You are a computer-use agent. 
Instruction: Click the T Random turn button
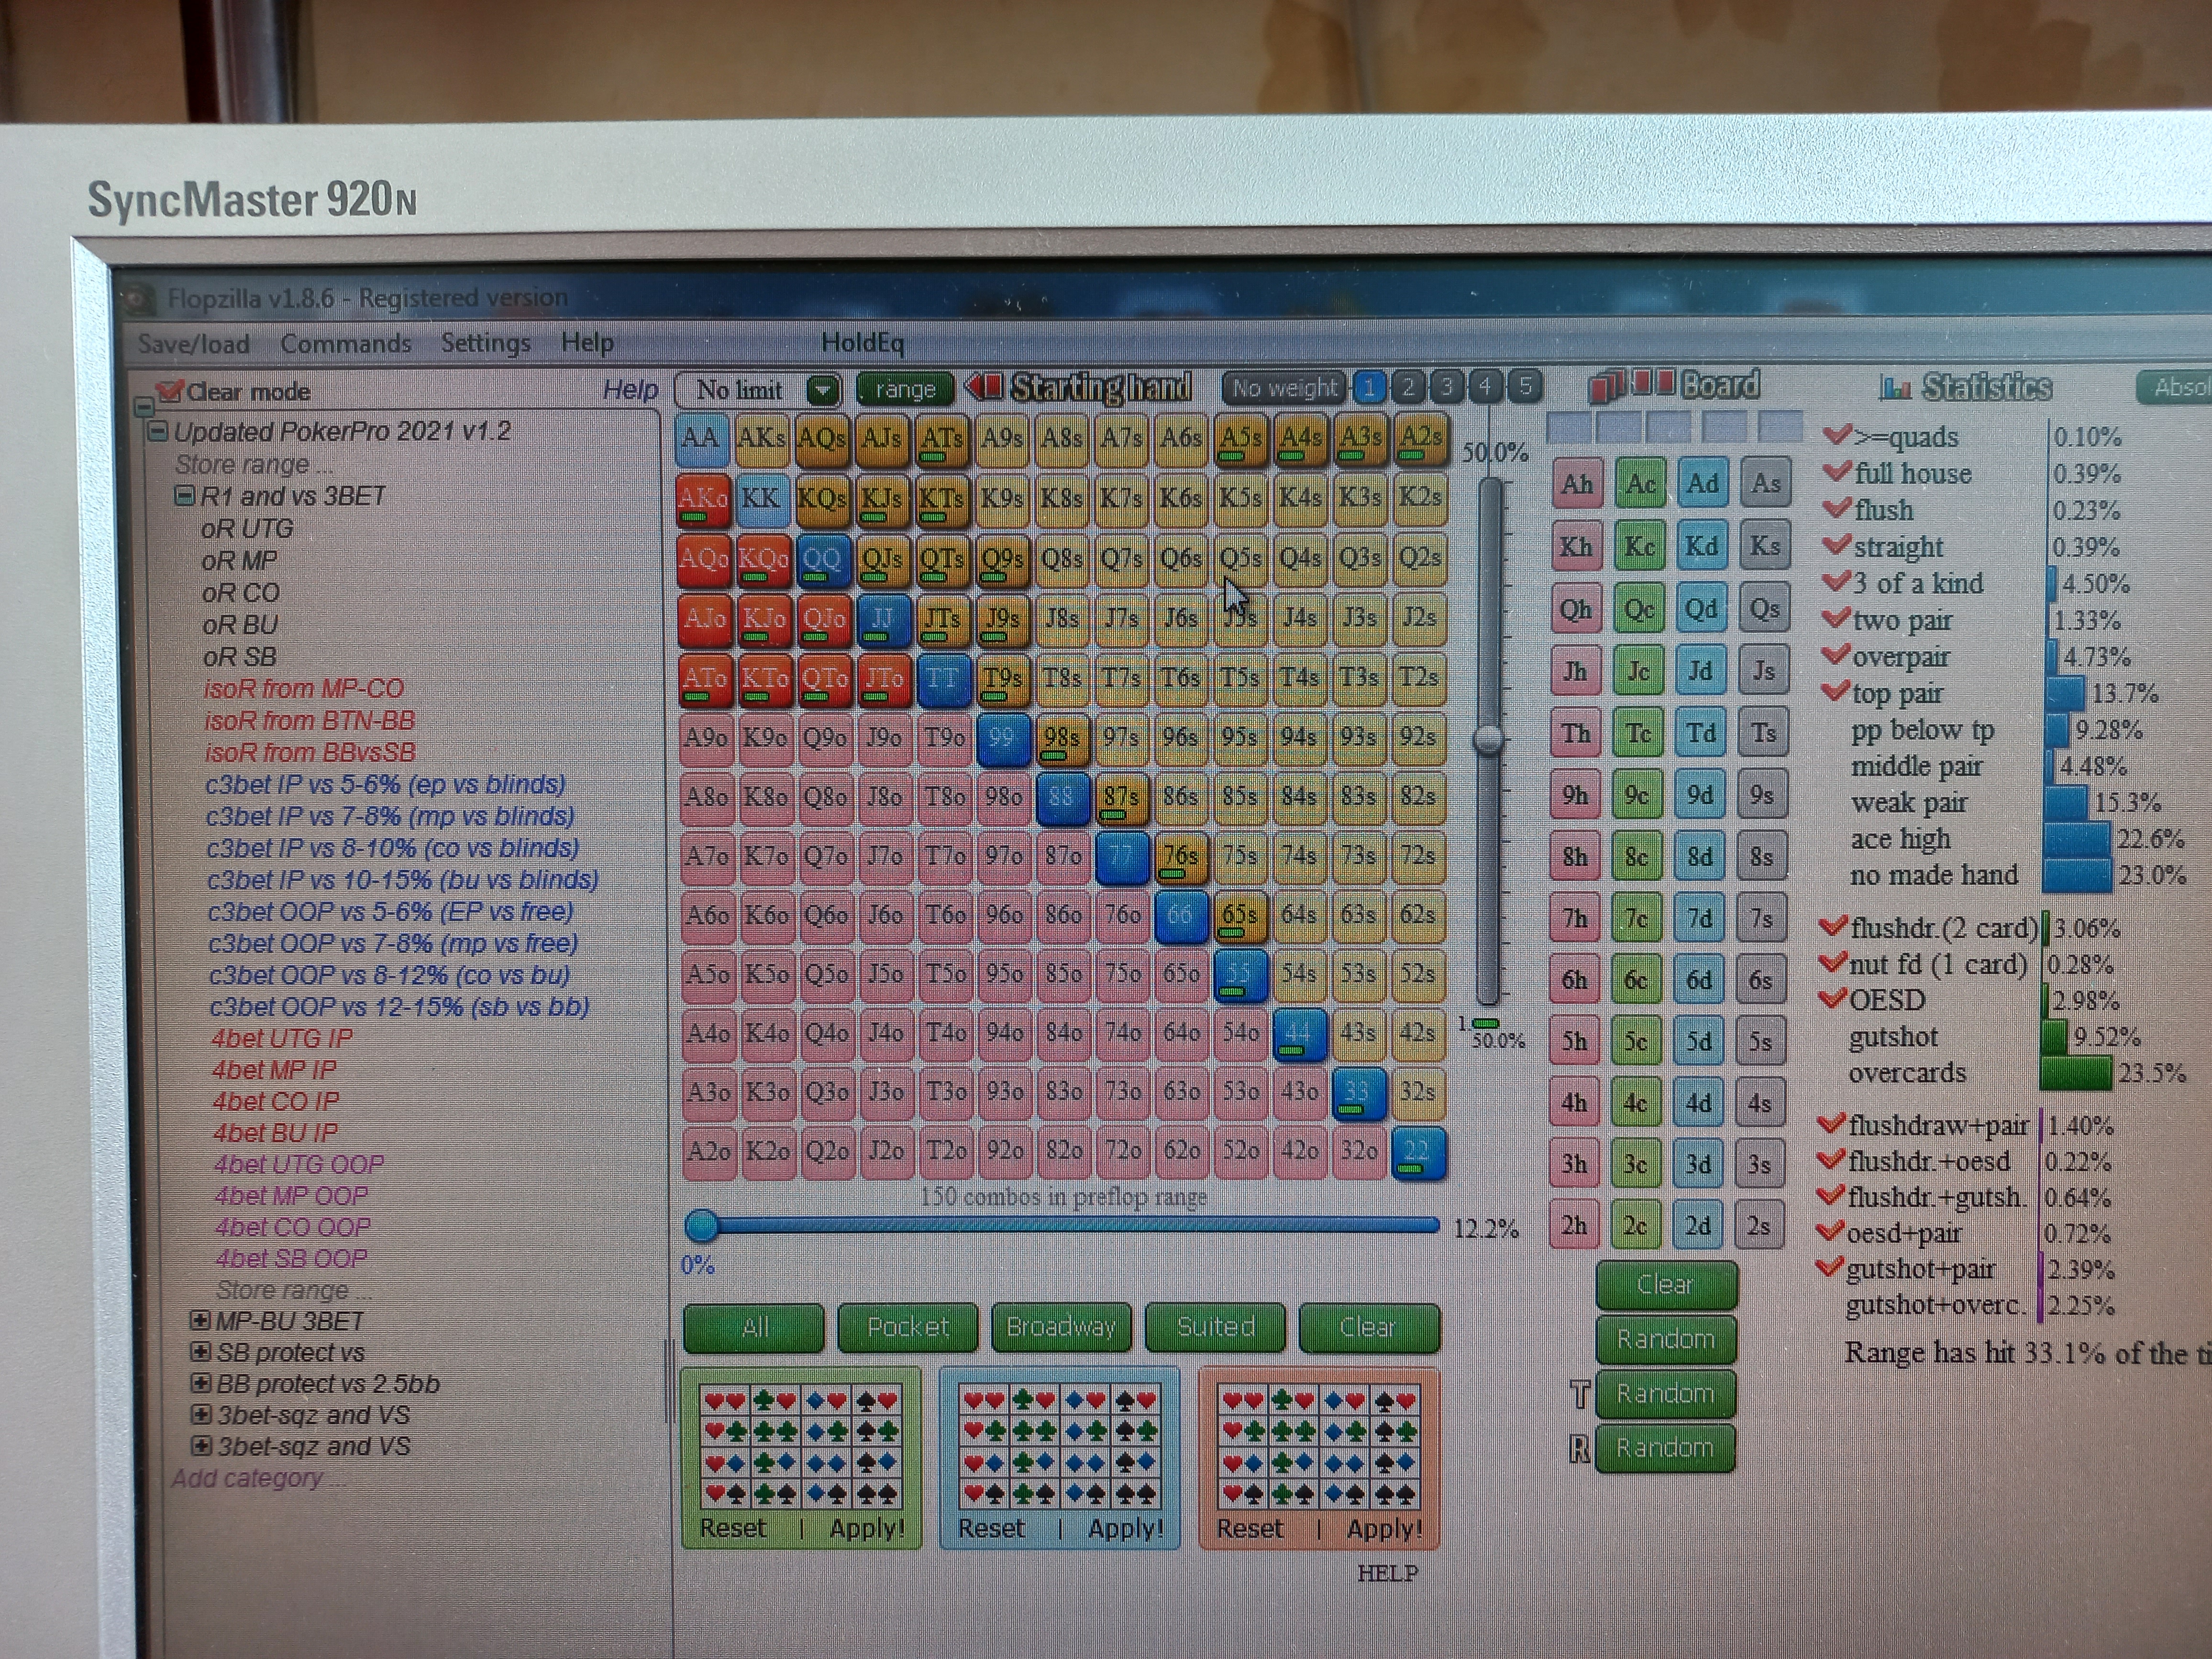click(1665, 1394)
